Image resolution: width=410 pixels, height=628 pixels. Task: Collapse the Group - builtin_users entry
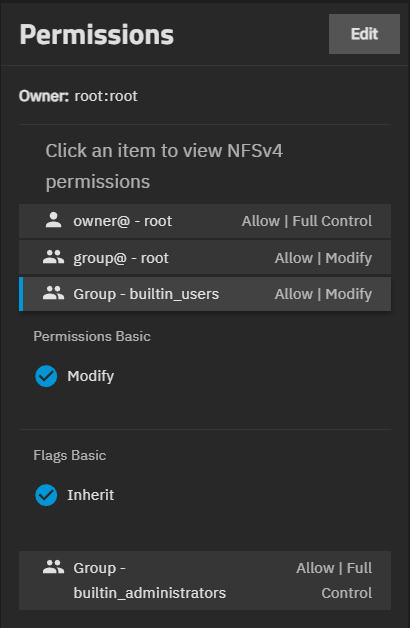coord(205,294)
